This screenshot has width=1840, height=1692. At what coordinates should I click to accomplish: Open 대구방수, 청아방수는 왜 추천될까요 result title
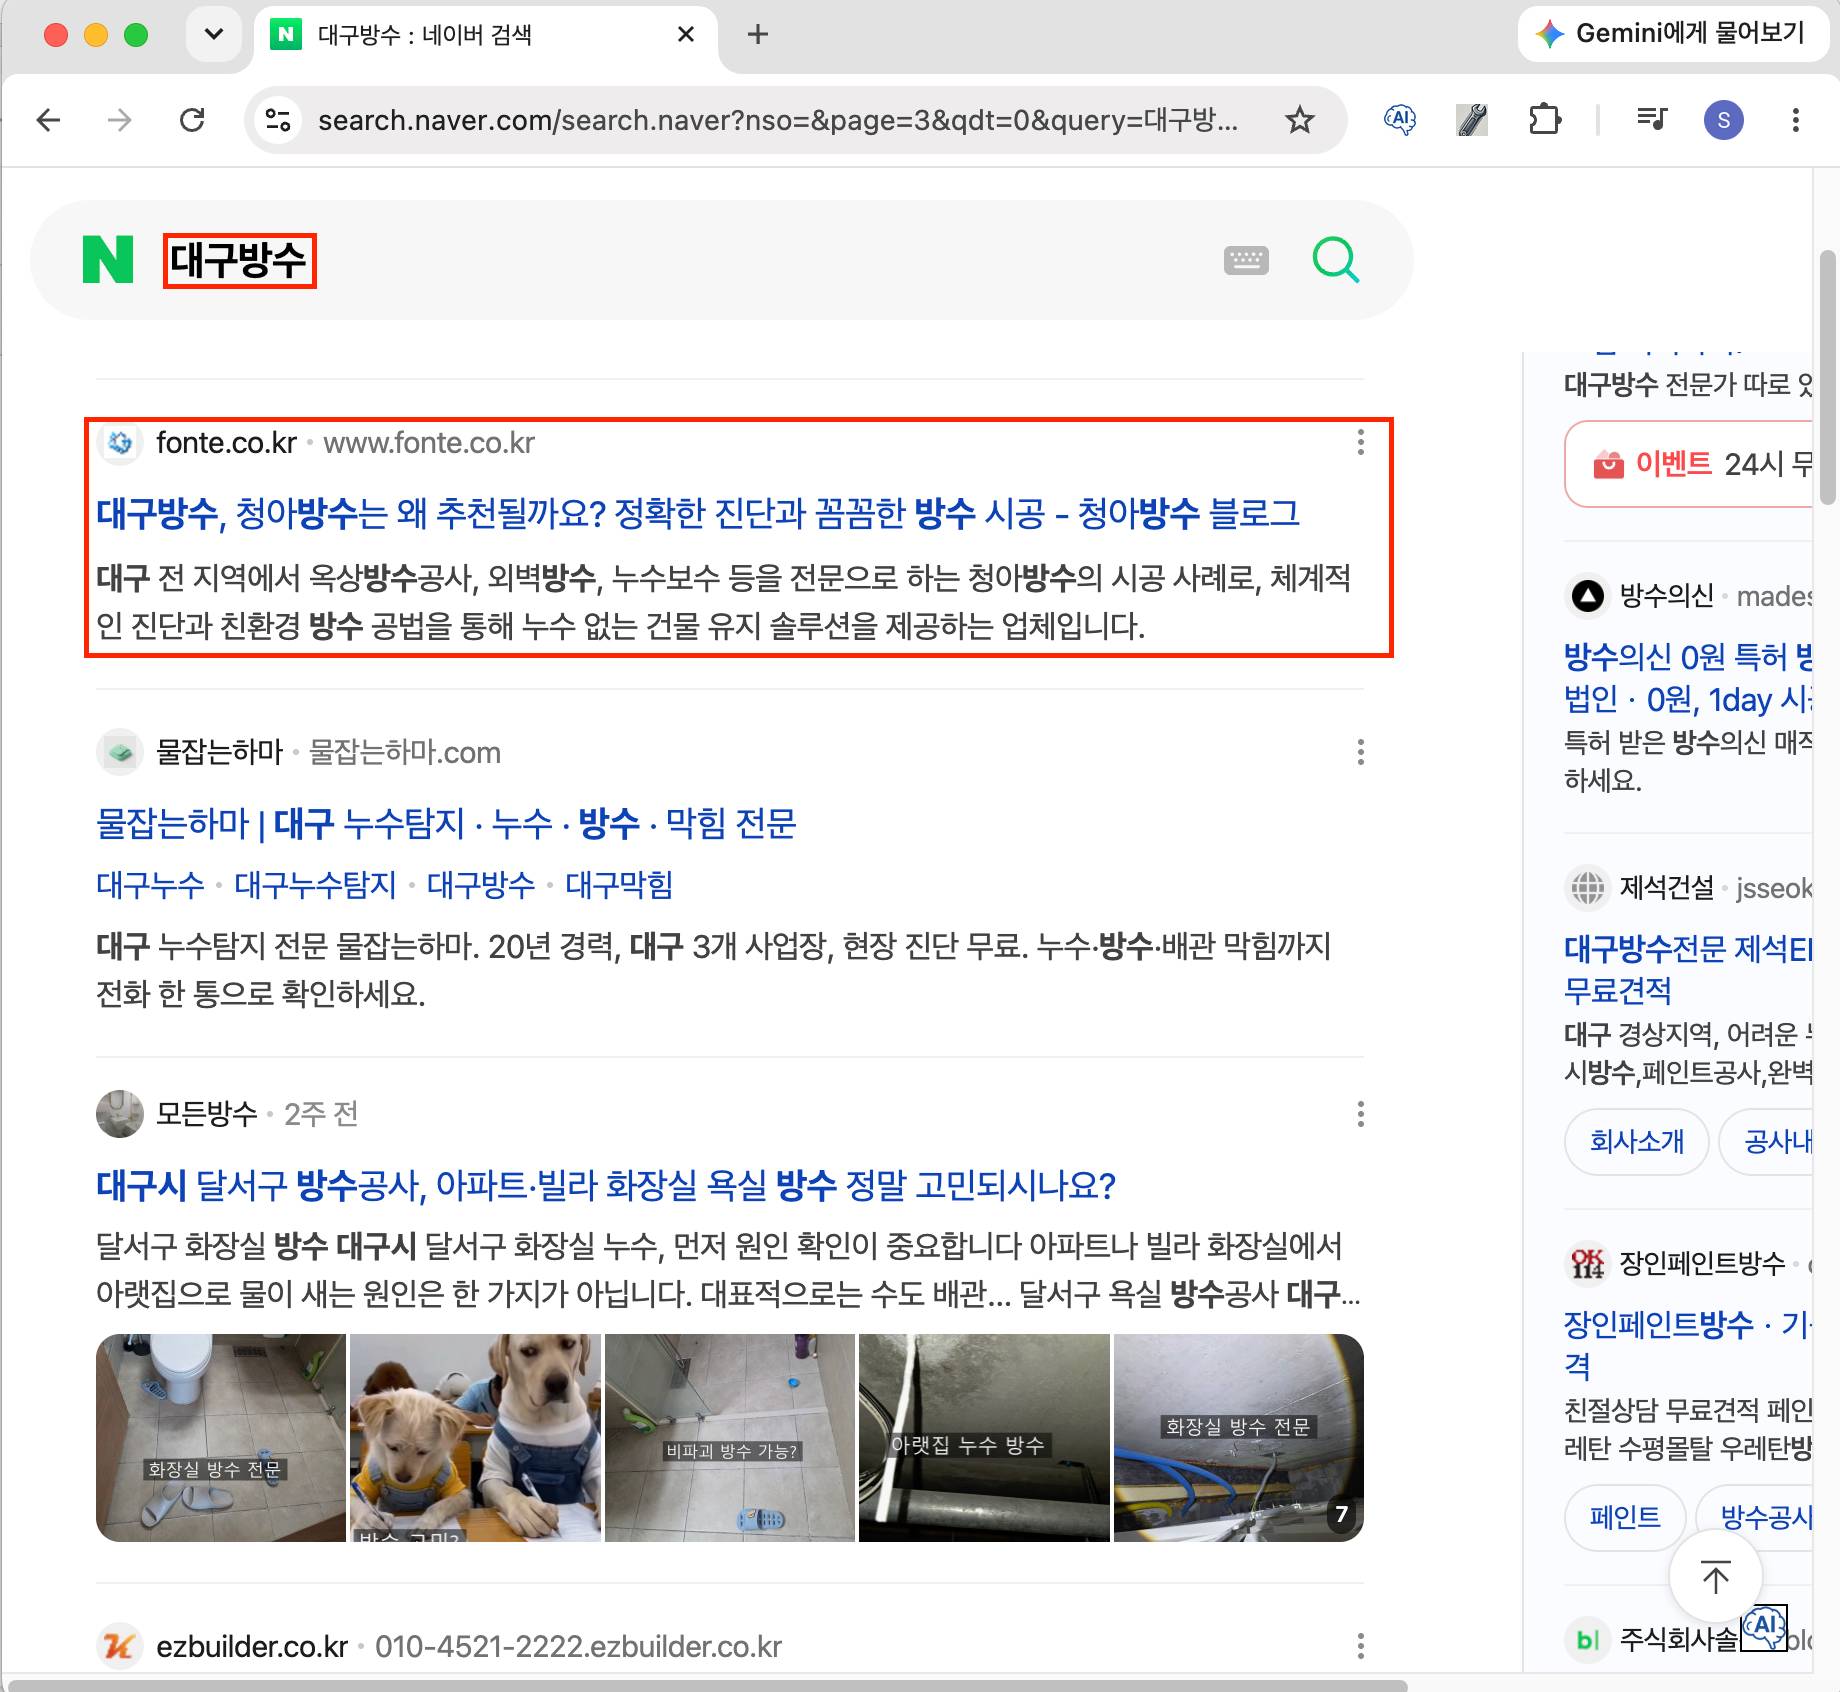[697, 513]
